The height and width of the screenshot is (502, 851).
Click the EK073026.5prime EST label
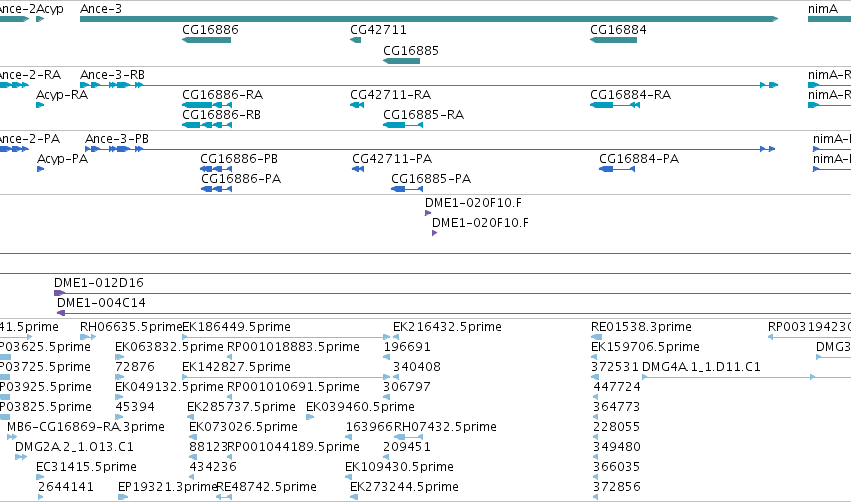click(x=244, y=427)
